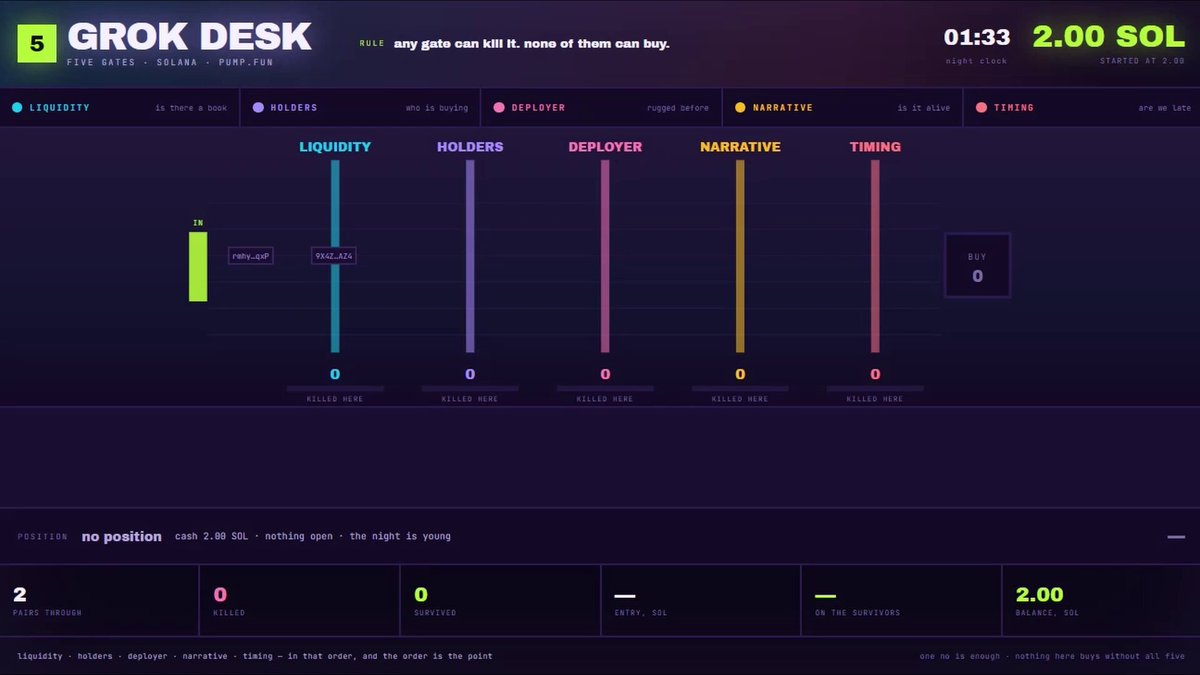Viewport: 1200px width, 675px height.
Task: Click the yellow Narrative gate bar
Action: point(740,256)
